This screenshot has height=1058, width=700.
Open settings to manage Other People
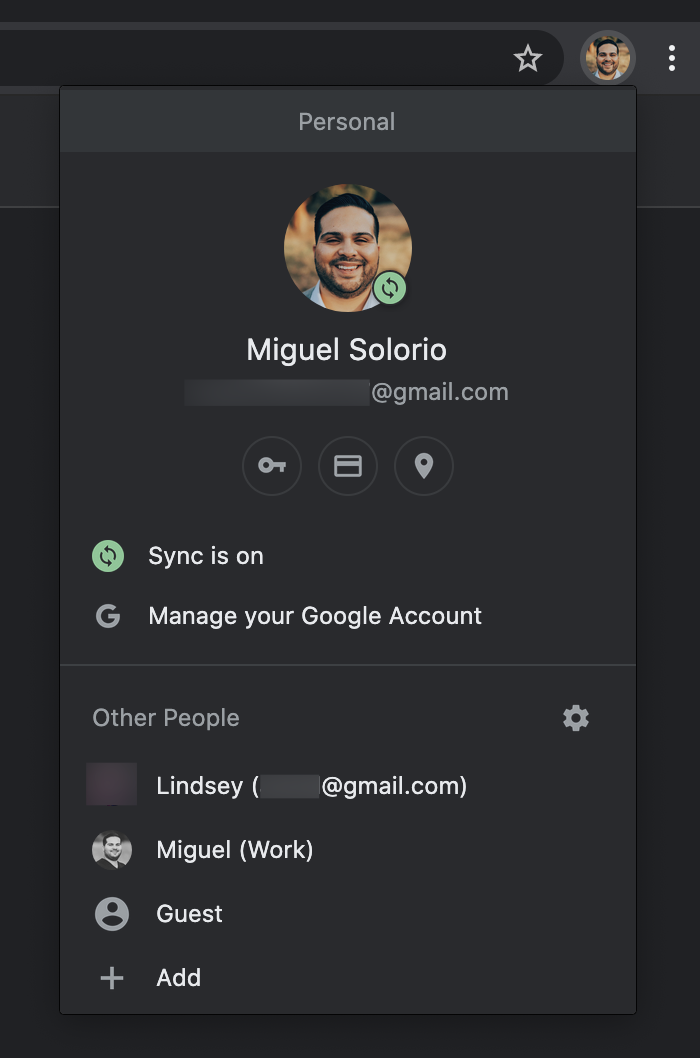click(575, 718)
